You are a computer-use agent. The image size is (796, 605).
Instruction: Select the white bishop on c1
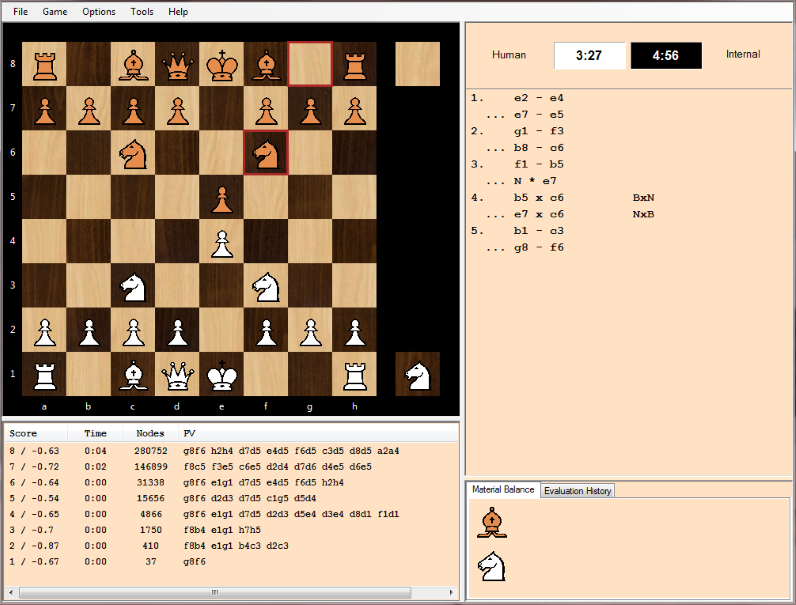click(x=133, y=374)
